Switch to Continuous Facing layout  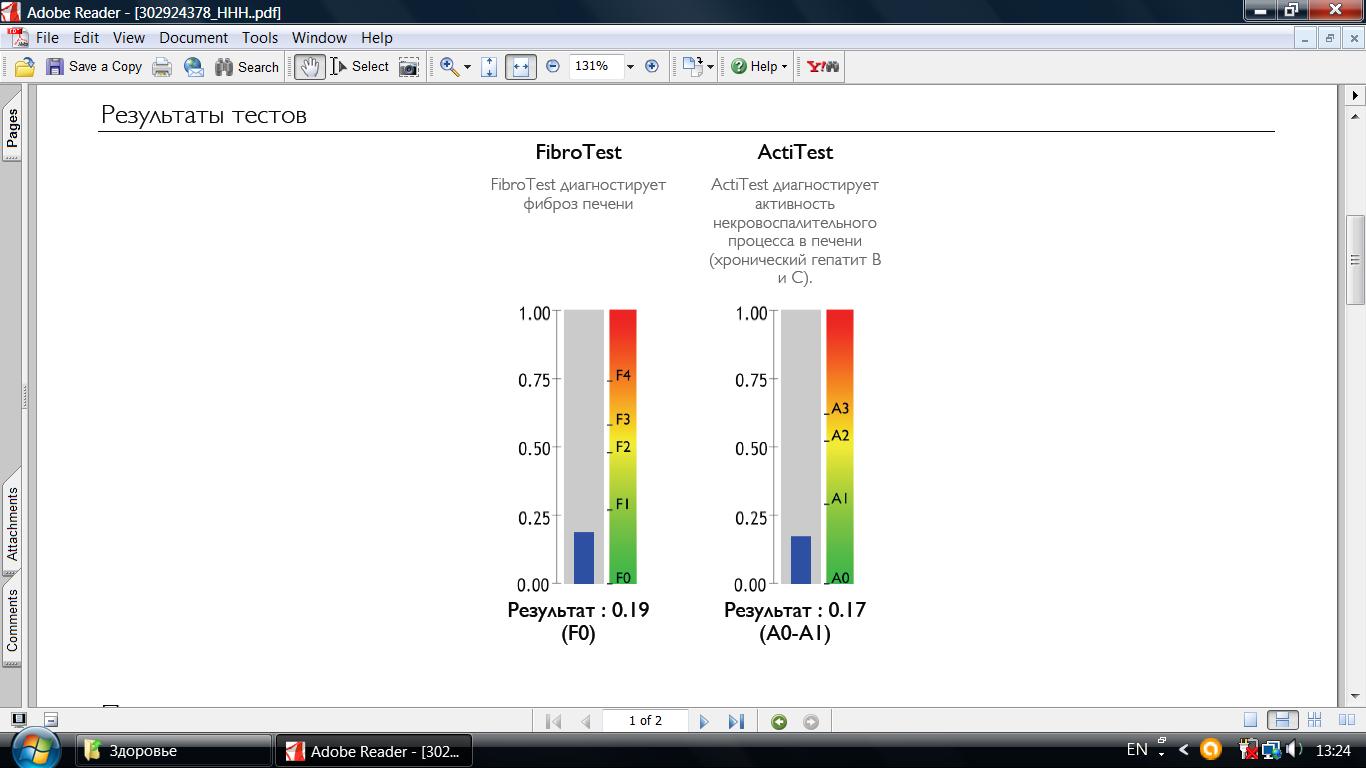click(1314, 720)
